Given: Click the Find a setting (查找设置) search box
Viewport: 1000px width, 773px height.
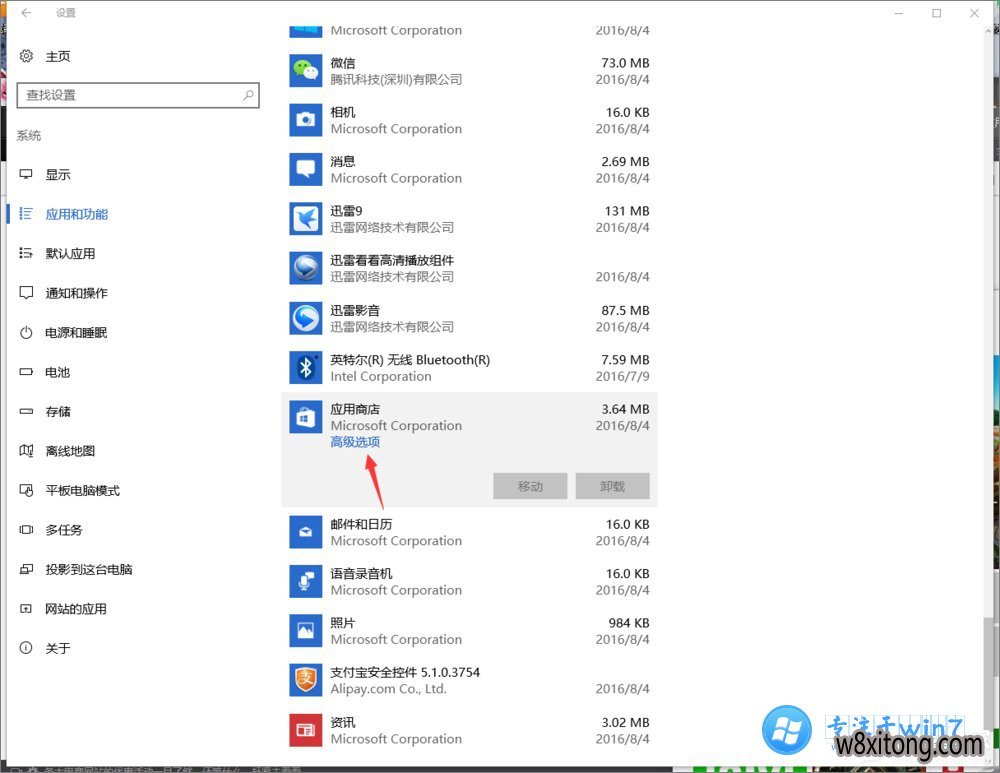Looking at the screenshot, I should tap(130, 96).
